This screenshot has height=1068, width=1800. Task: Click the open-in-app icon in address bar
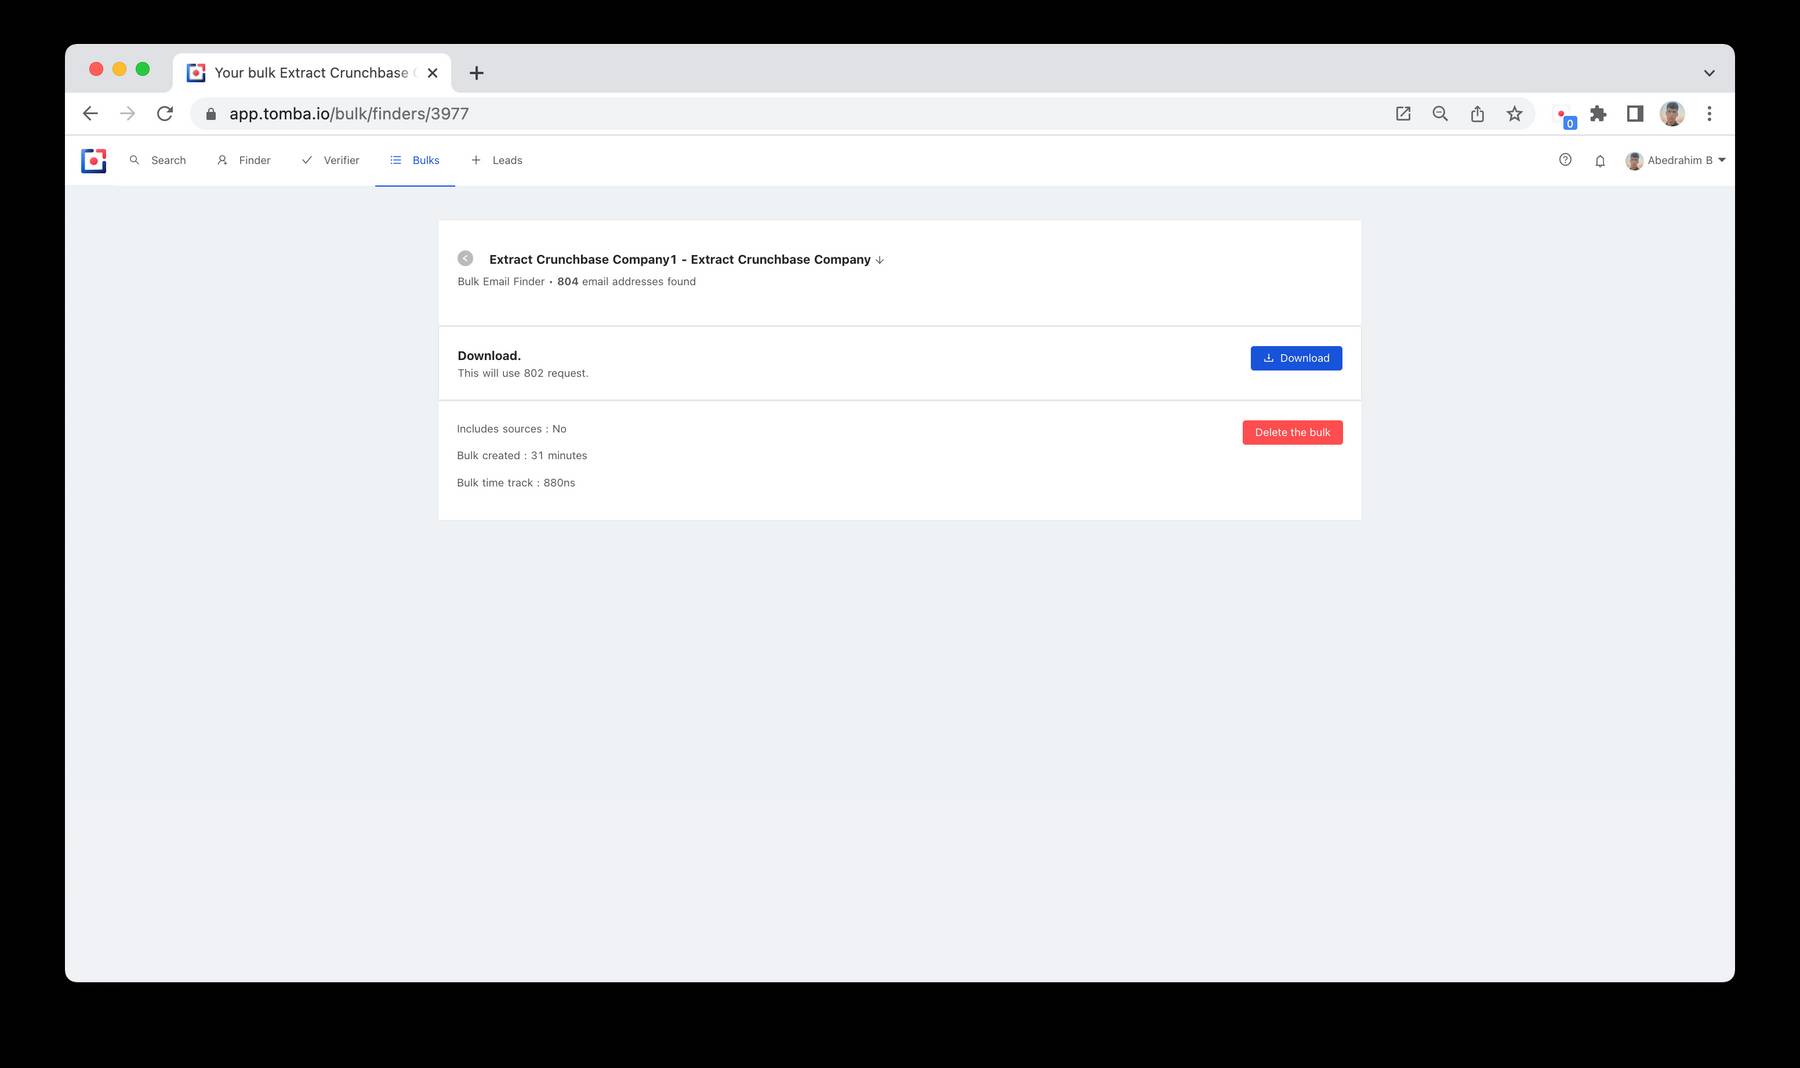tap(1403, 114)
